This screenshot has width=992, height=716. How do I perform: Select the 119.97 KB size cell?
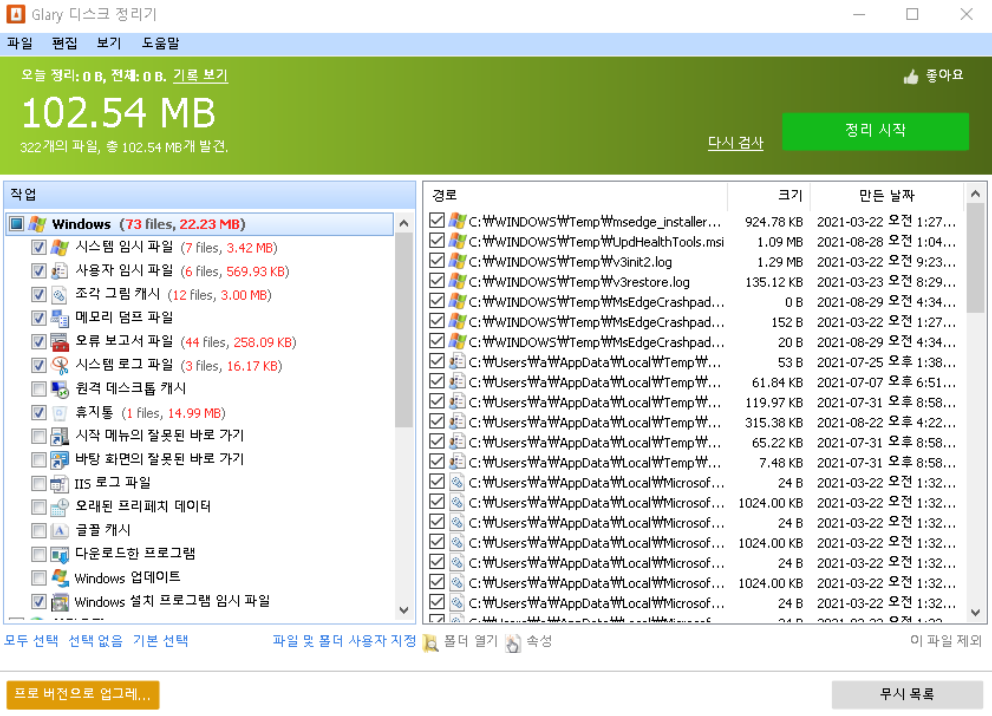[x=774, y=402]
